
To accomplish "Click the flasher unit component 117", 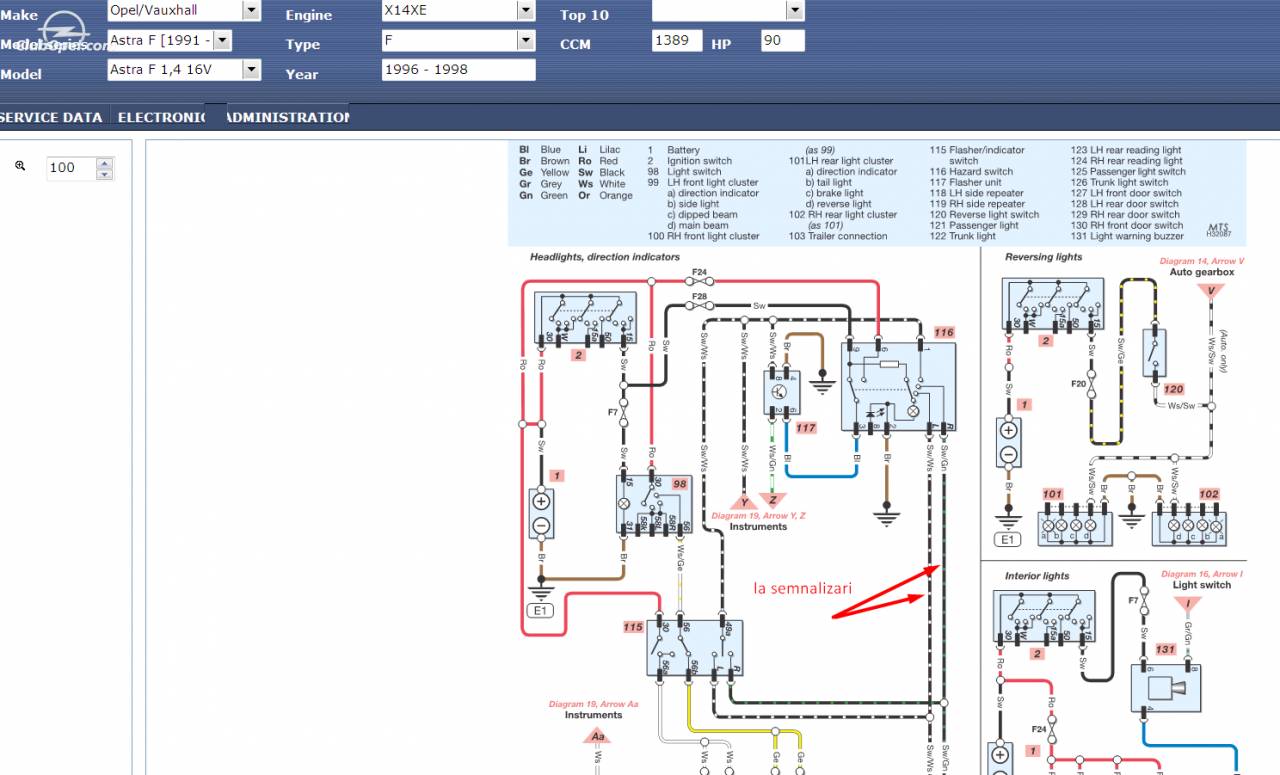I will 780,392.
